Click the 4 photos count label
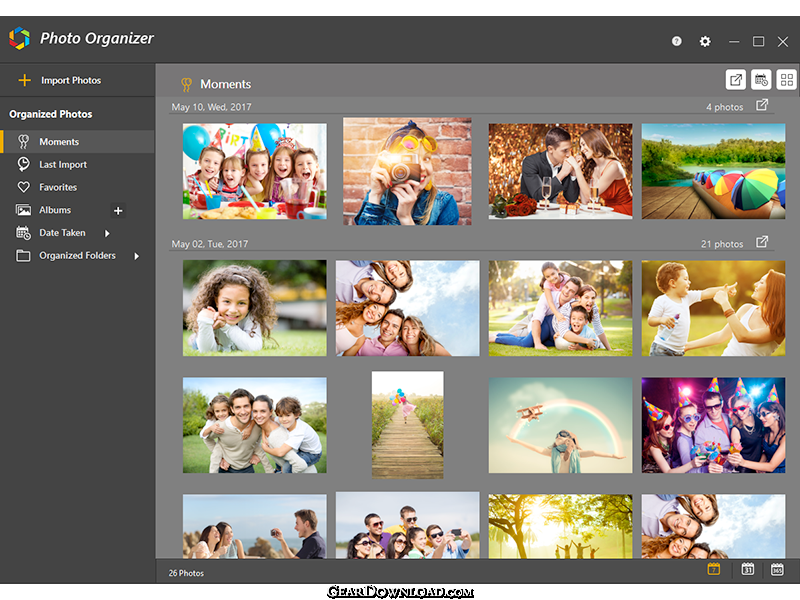800x600 pixels. click(724, 107)
